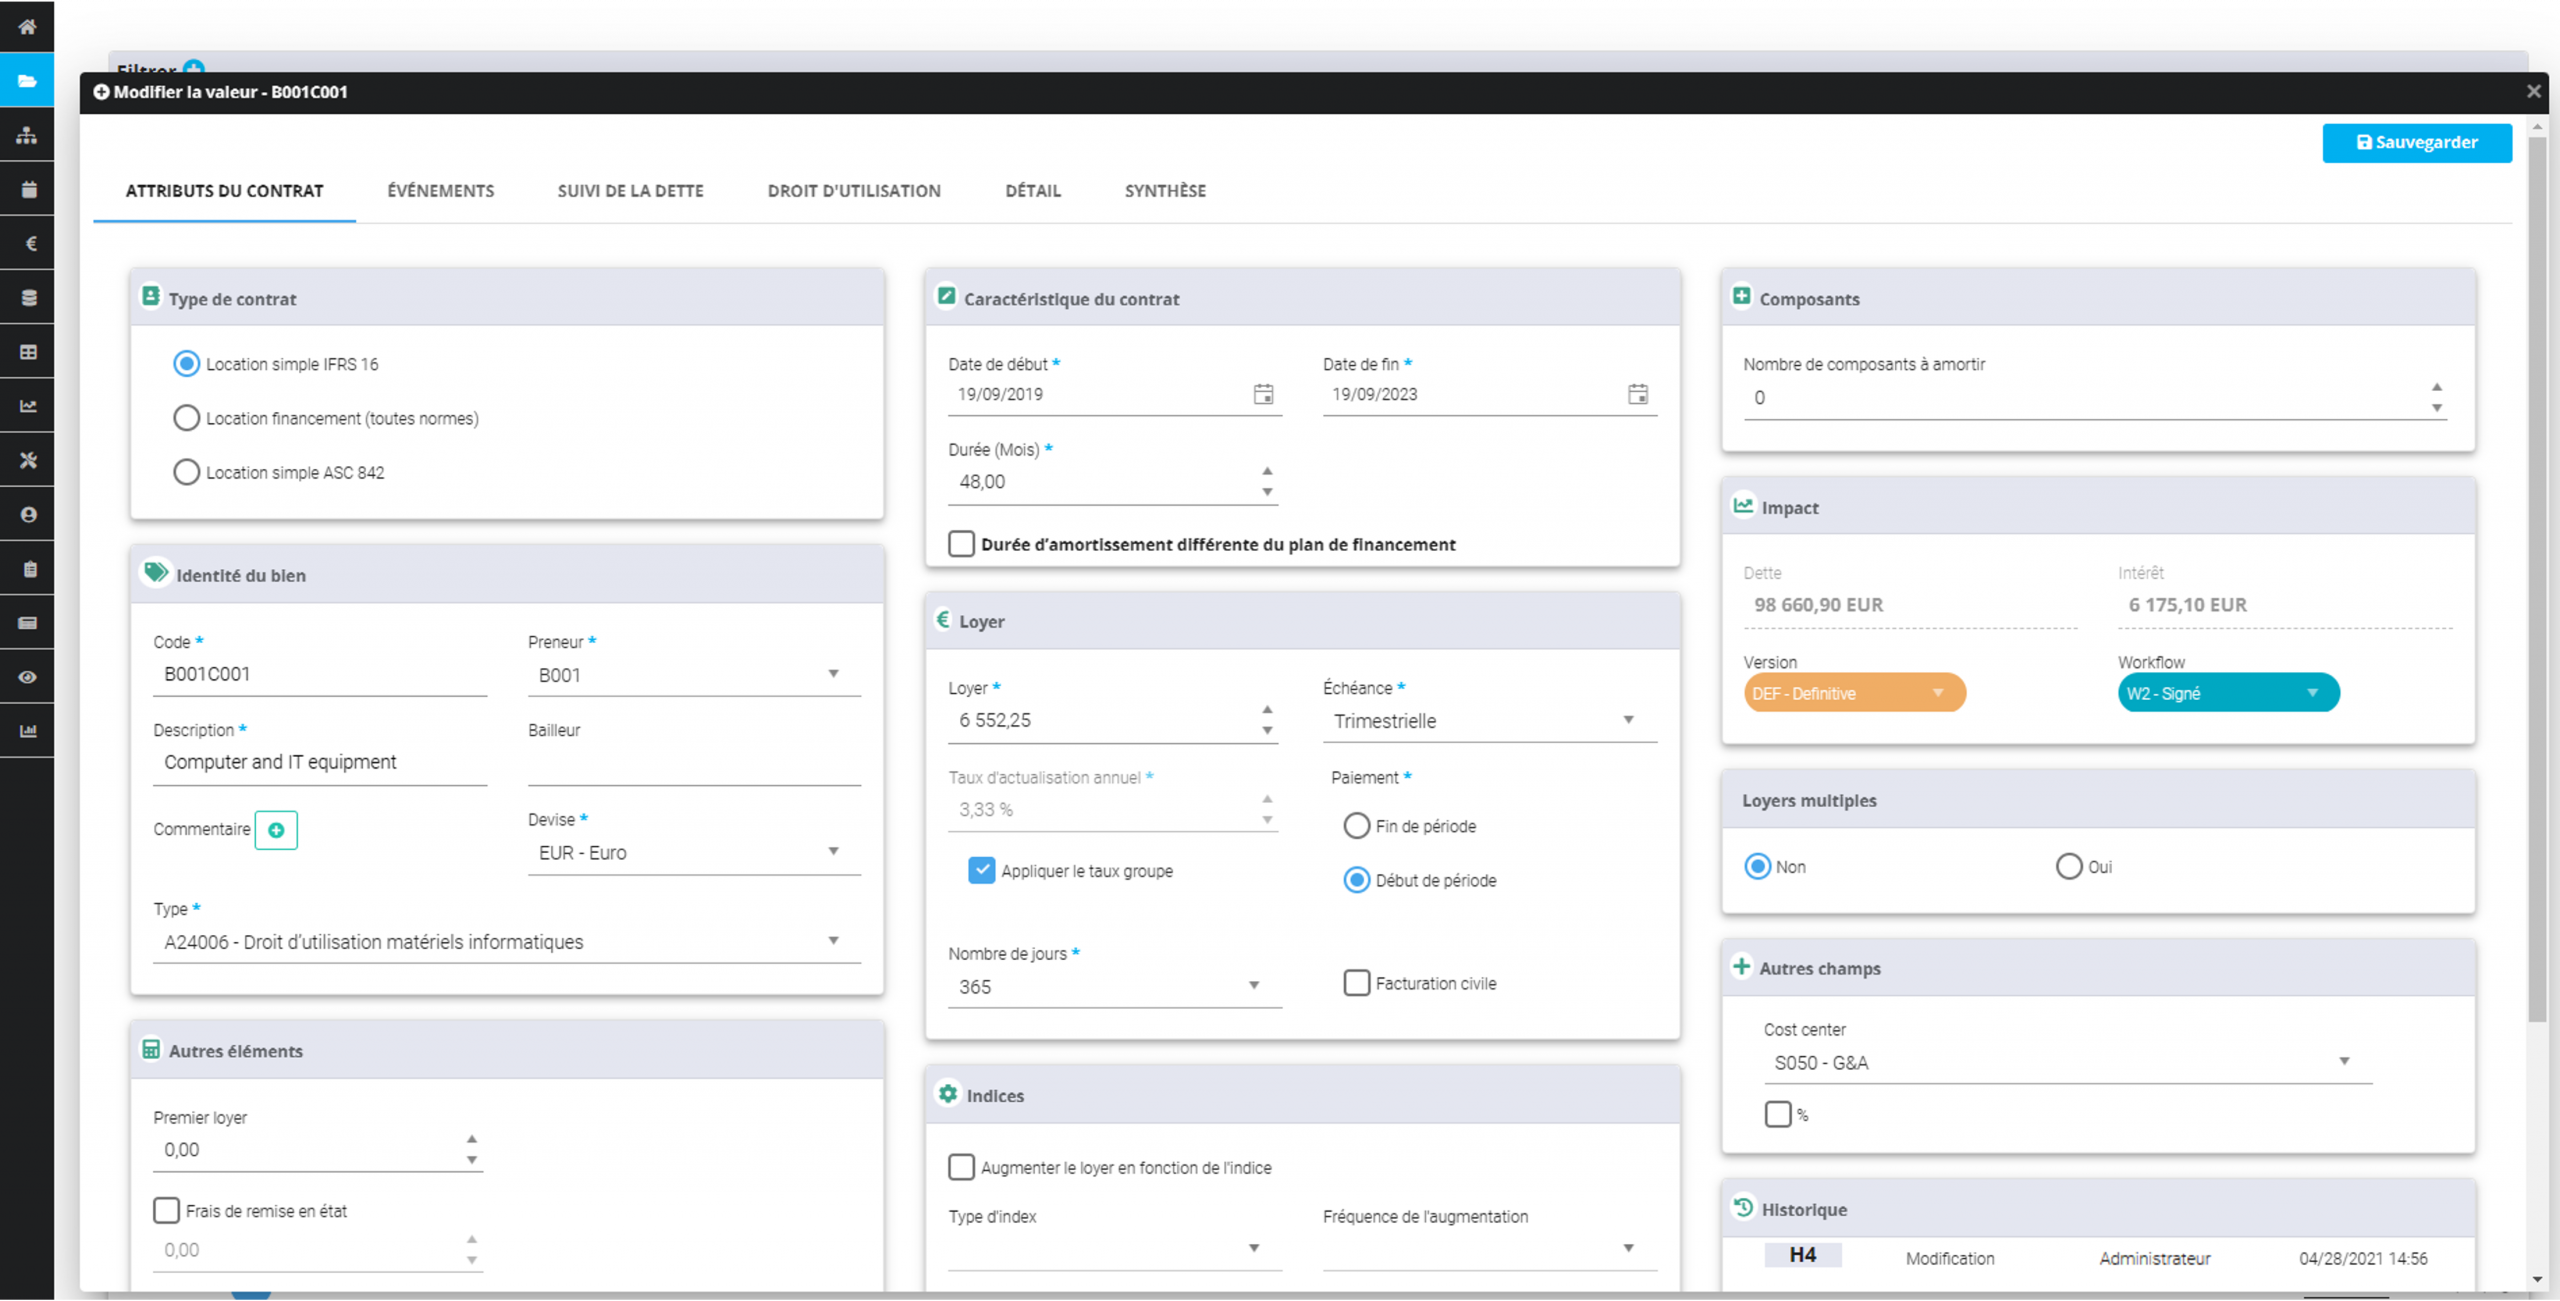Open the Suivi de la dette tab
2560x1301 pixels.
630,191
